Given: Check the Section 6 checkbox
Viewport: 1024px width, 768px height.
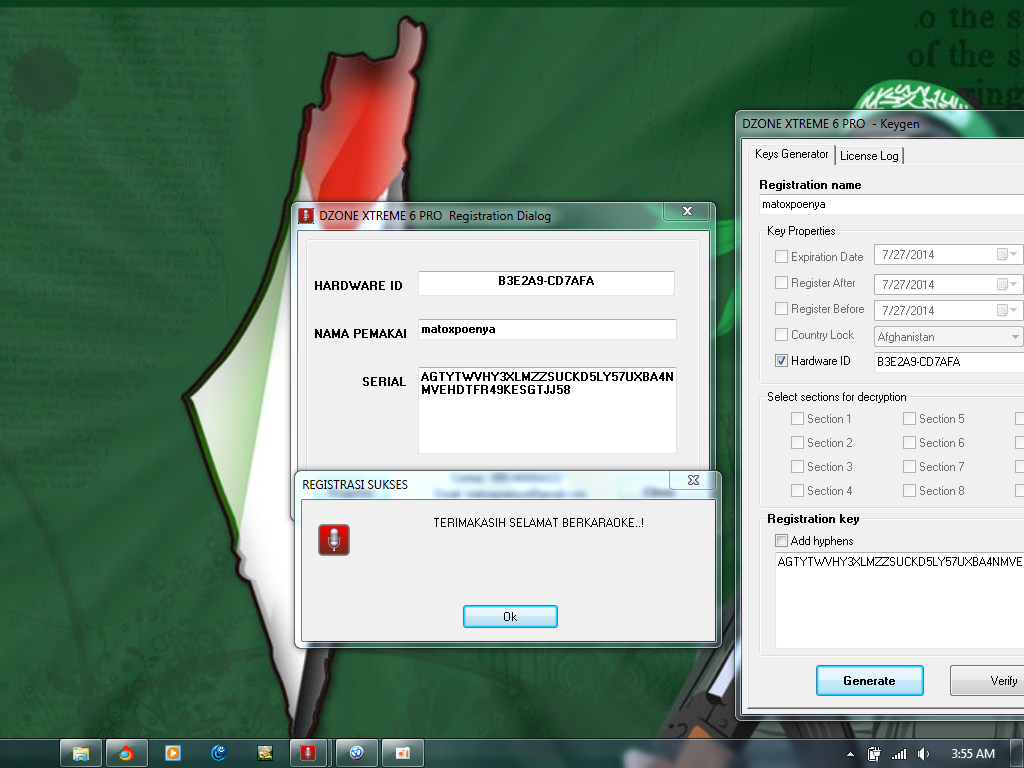Looking at the screenshot, I should tap(909, 443).
